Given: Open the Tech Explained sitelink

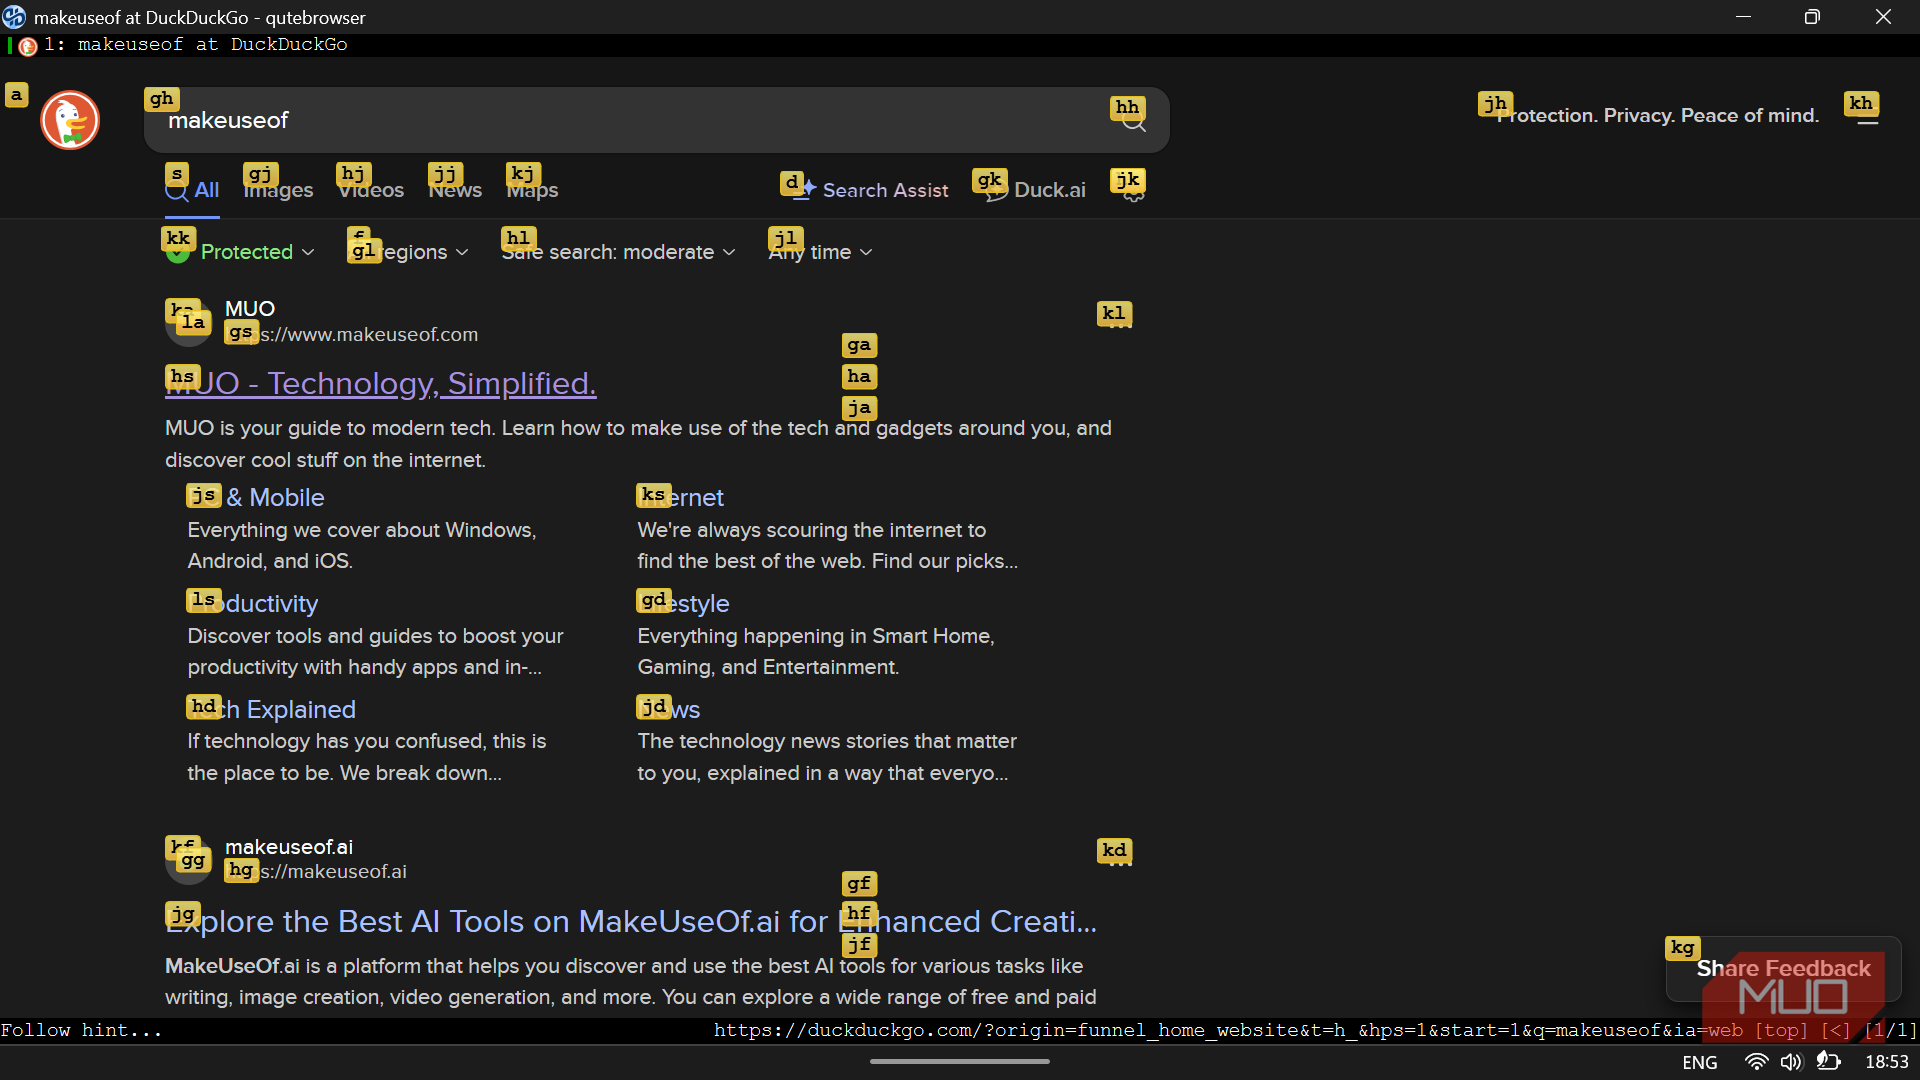Looking at the screenshot, I should tap(272, 709).
